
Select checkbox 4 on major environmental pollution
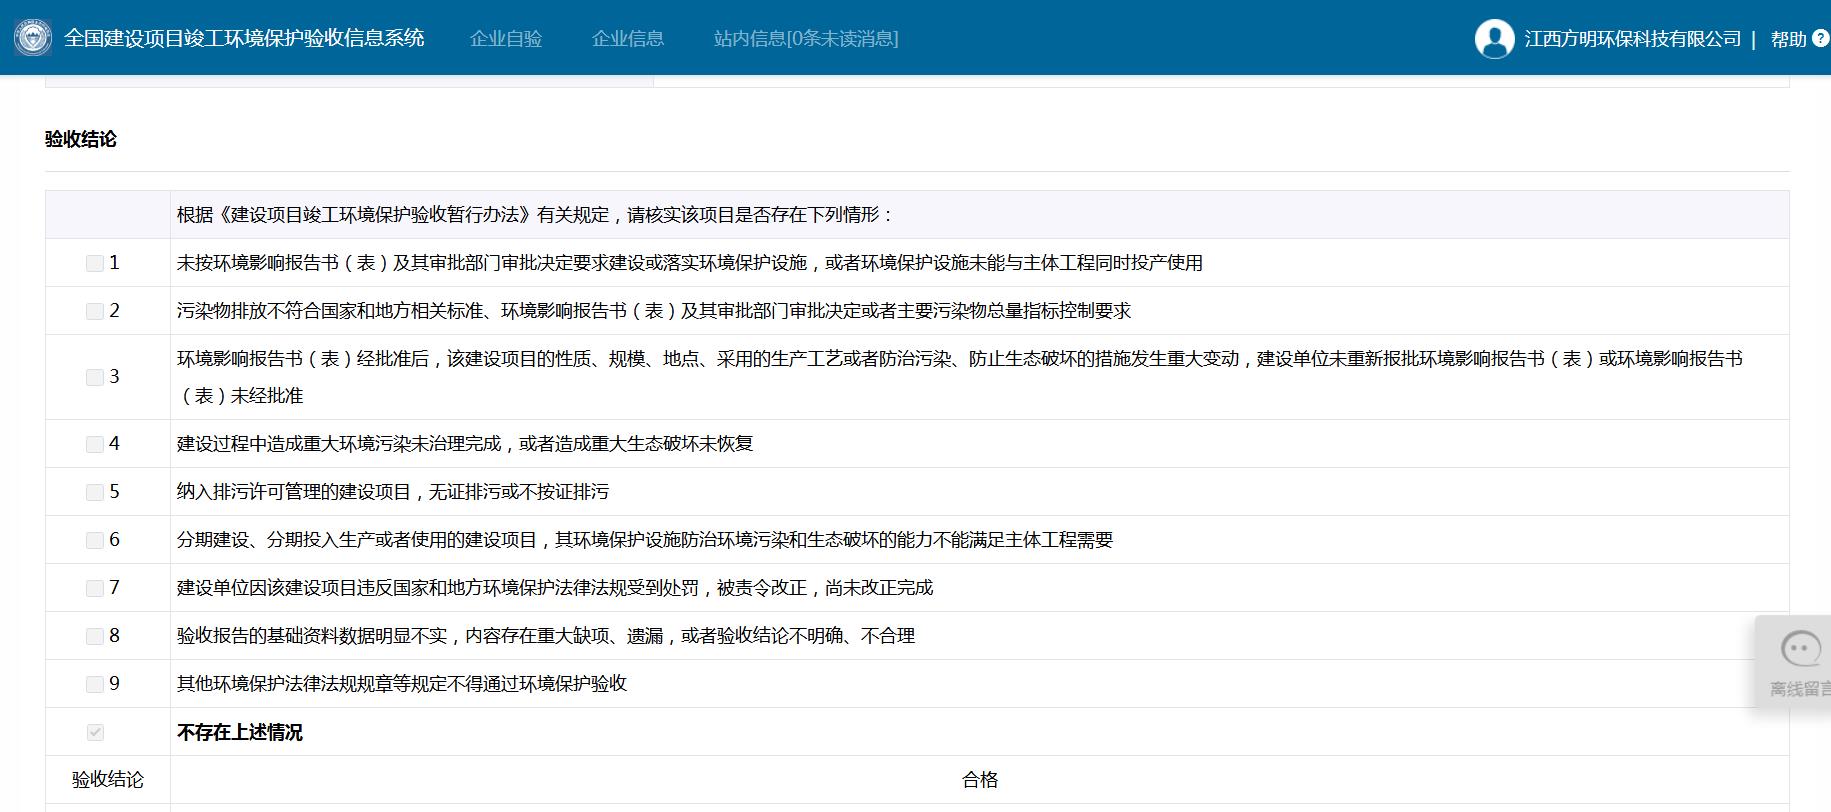(x=95, y=444)
